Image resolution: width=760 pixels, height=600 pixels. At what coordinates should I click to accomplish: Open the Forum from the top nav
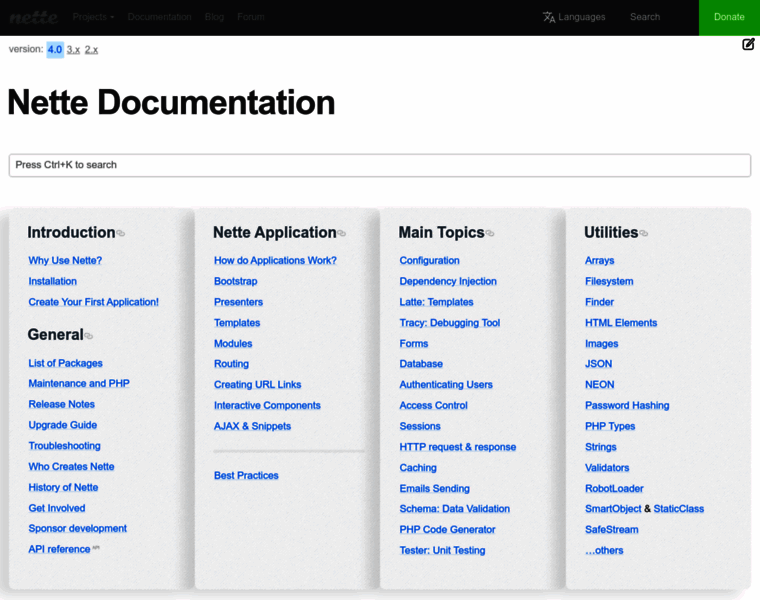point(251,17)
